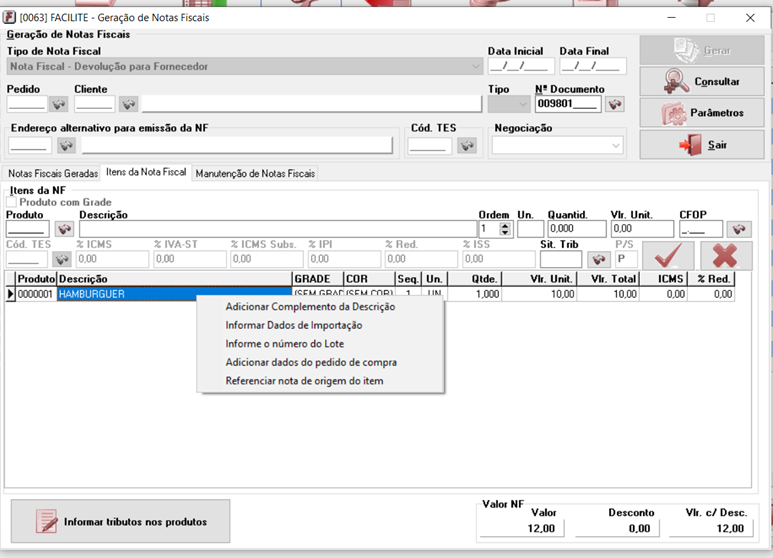Click the top Cód. TES search binoculars icon

(467, 145)
